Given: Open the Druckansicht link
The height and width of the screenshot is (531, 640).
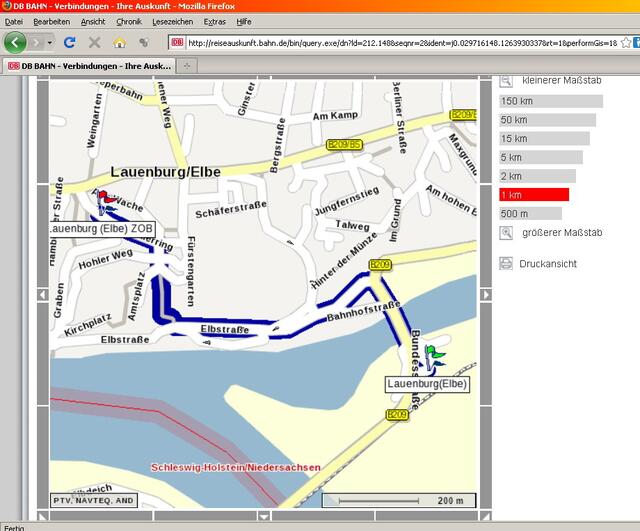Looking at the screenshot, I should [548, 264].
